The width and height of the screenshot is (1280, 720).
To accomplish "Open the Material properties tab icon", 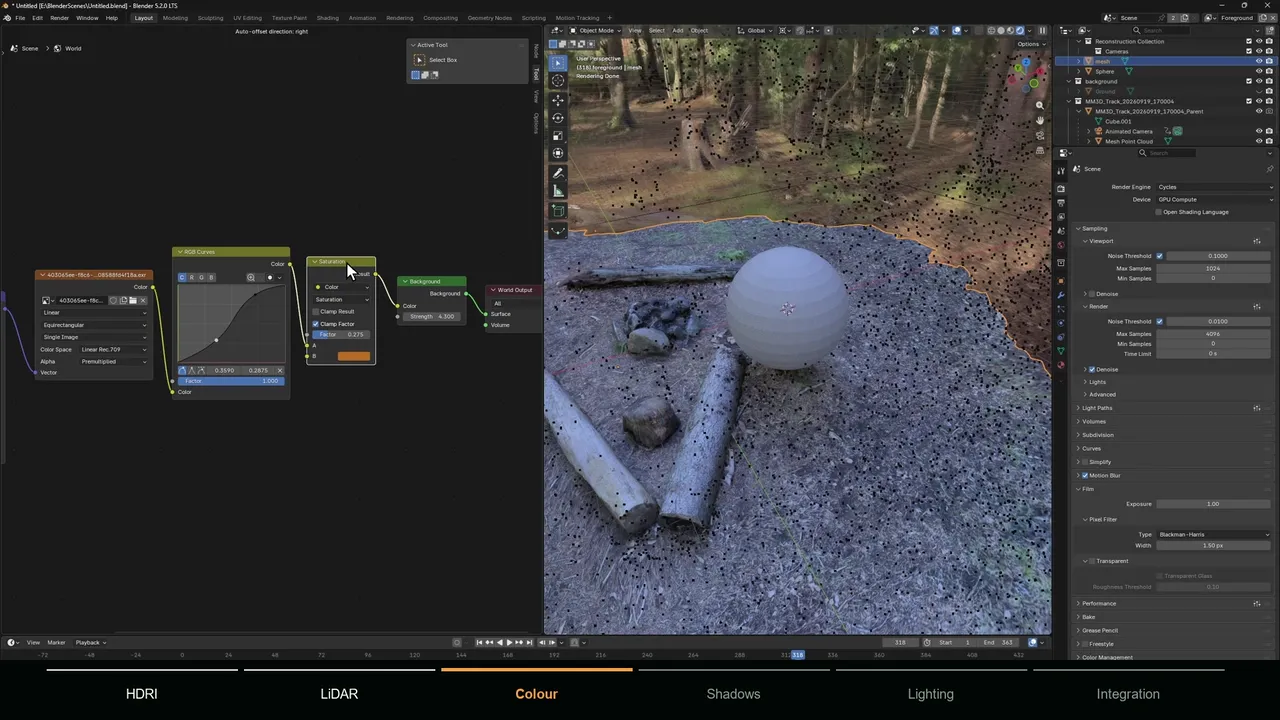I will (1061, 365).
